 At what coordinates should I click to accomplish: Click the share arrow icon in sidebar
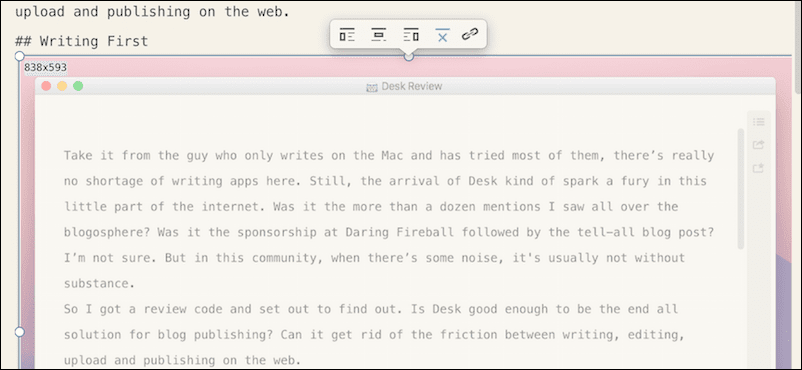pyautogui.click(x=759, y=145)
